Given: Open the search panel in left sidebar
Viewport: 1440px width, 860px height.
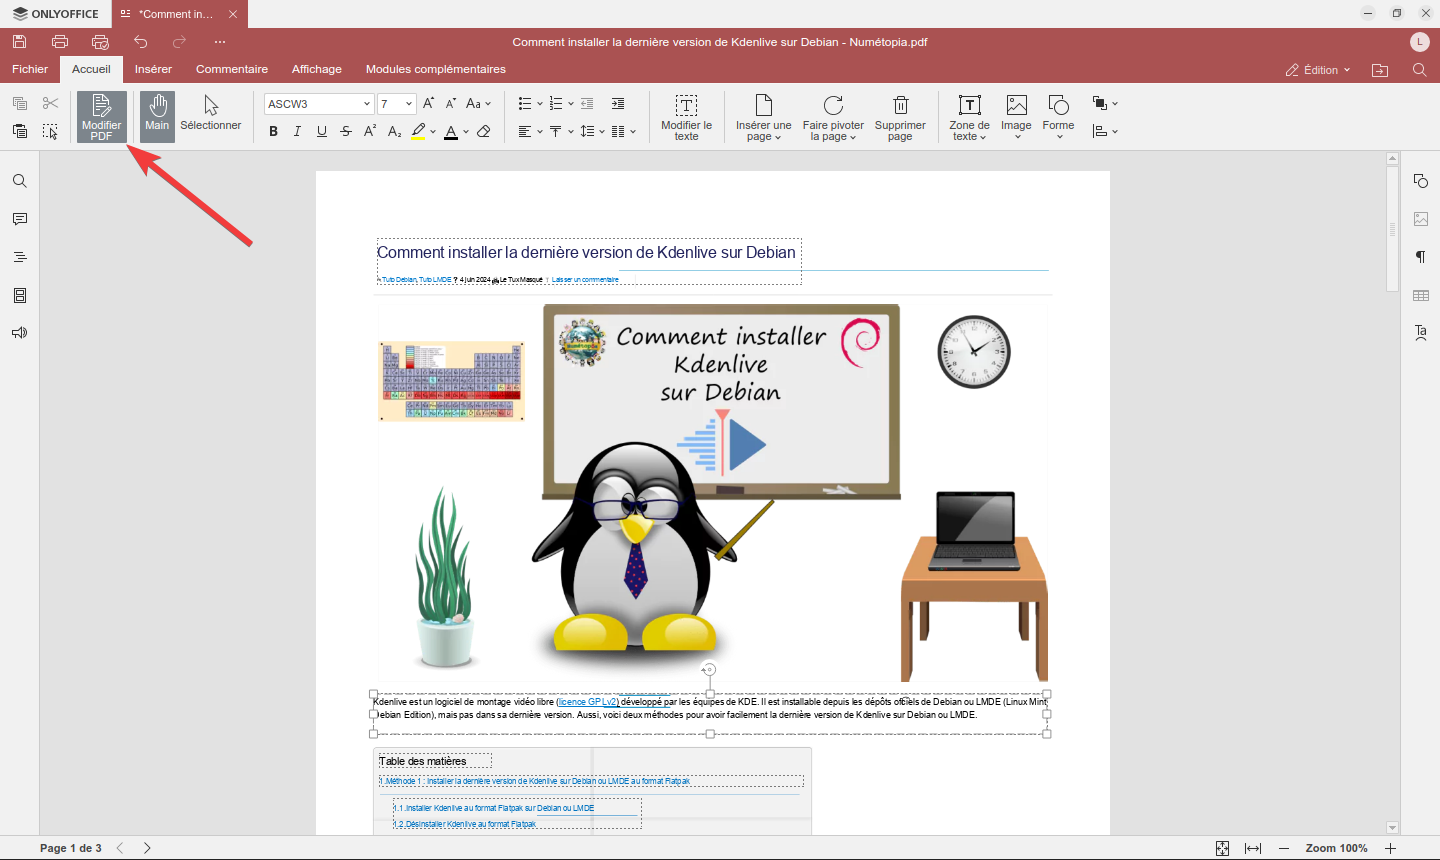Looking at the screenshot, I should coord(19,181).
